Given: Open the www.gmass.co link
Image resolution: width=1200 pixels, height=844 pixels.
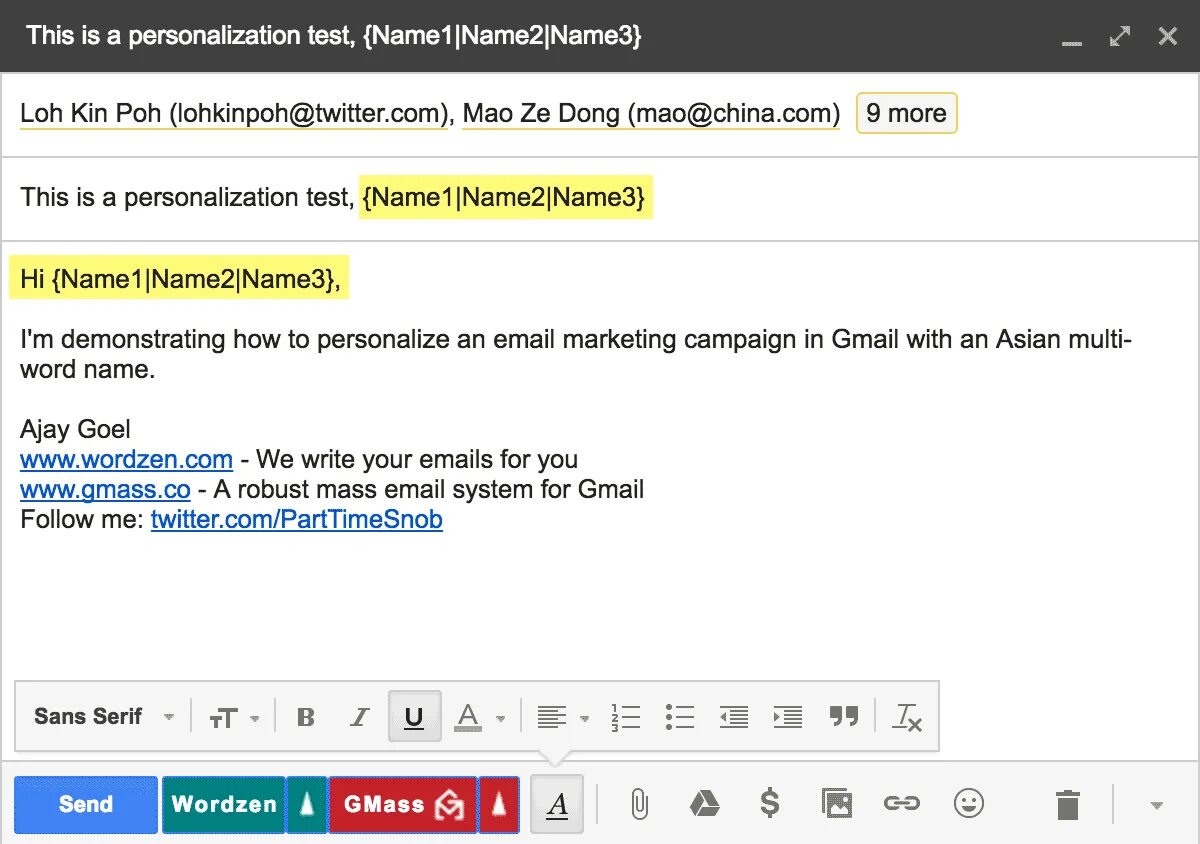Looking at the screenshot, I should tap(105, 490).
